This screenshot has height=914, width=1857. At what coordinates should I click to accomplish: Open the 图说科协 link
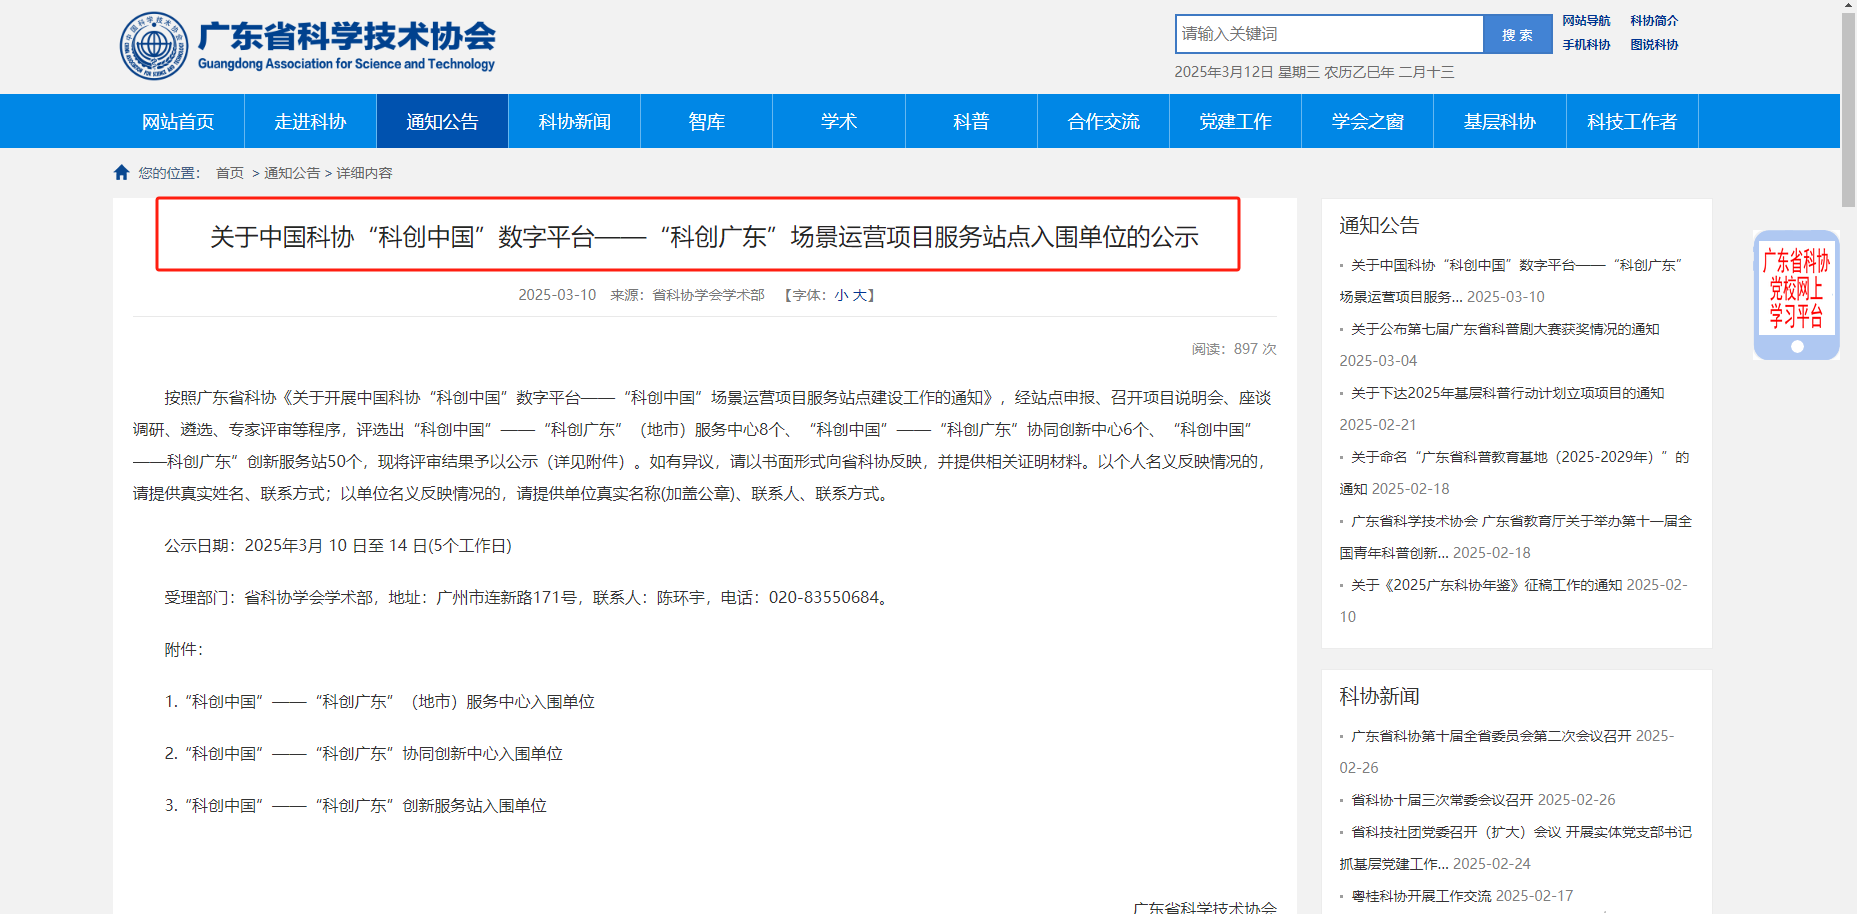(x=1654, y=45)
